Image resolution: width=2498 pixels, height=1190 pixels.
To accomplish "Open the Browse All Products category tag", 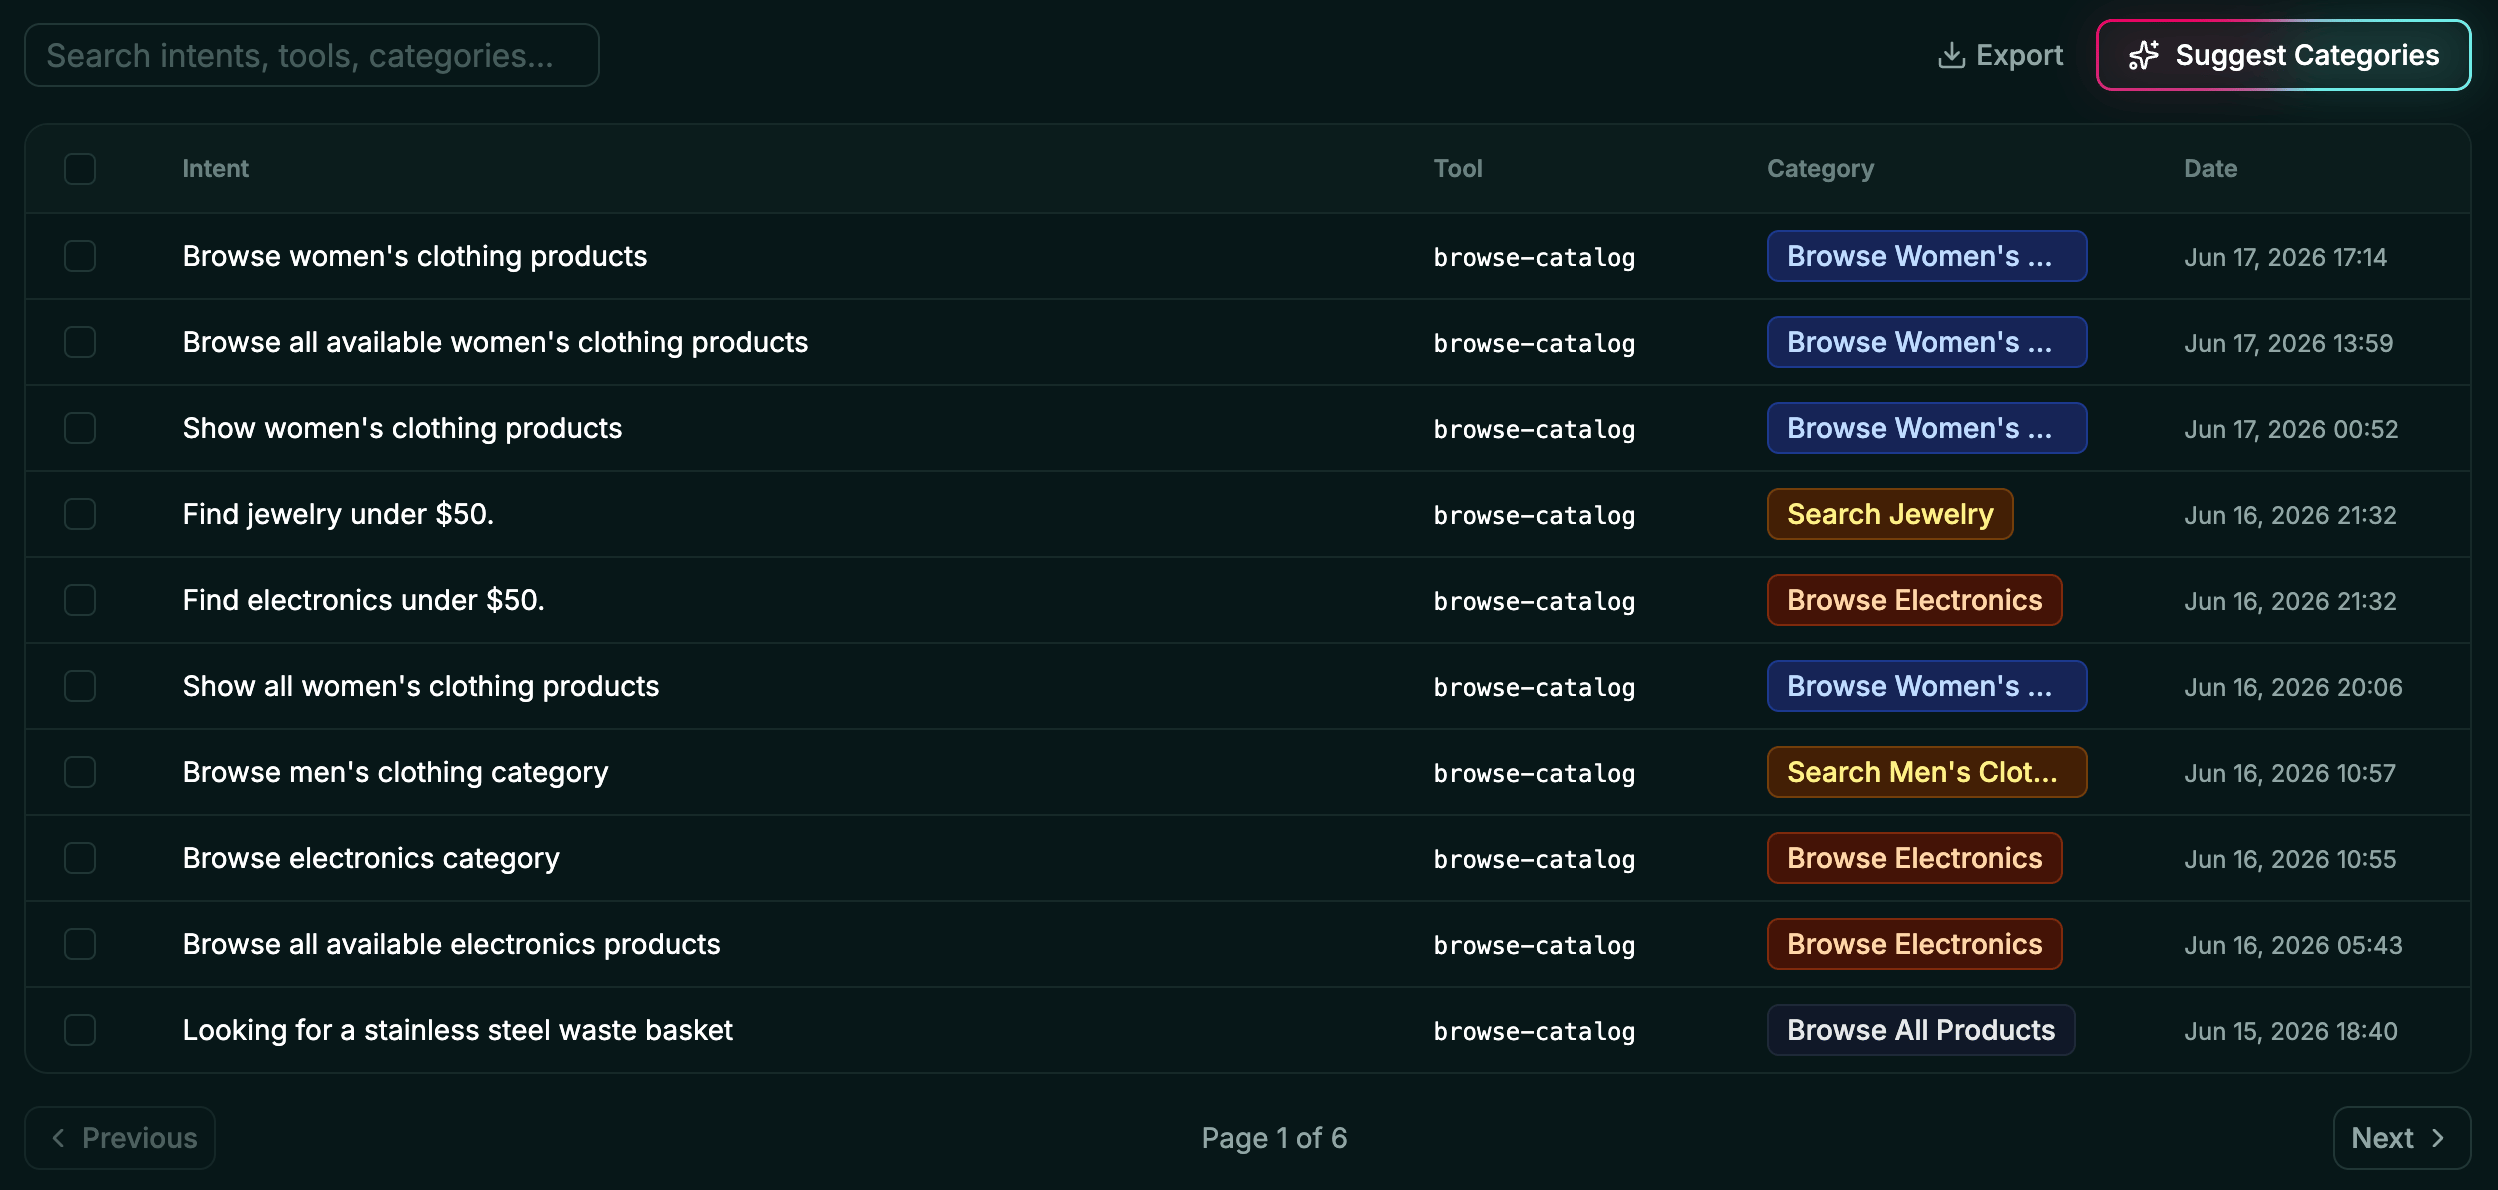I will (x=1920, y=1030).
